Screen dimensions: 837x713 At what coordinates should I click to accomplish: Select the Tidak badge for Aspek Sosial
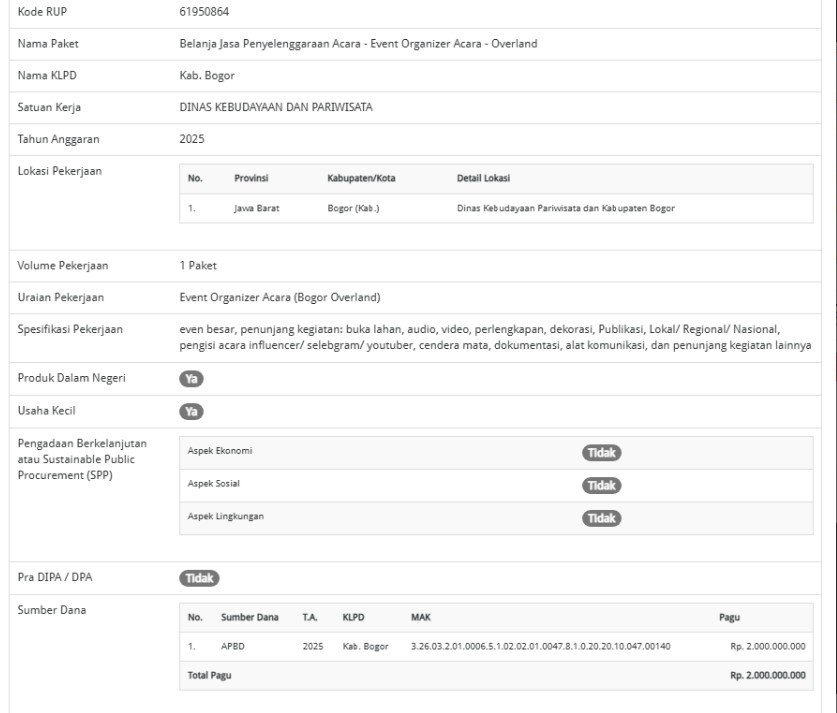tap(601, 486)
